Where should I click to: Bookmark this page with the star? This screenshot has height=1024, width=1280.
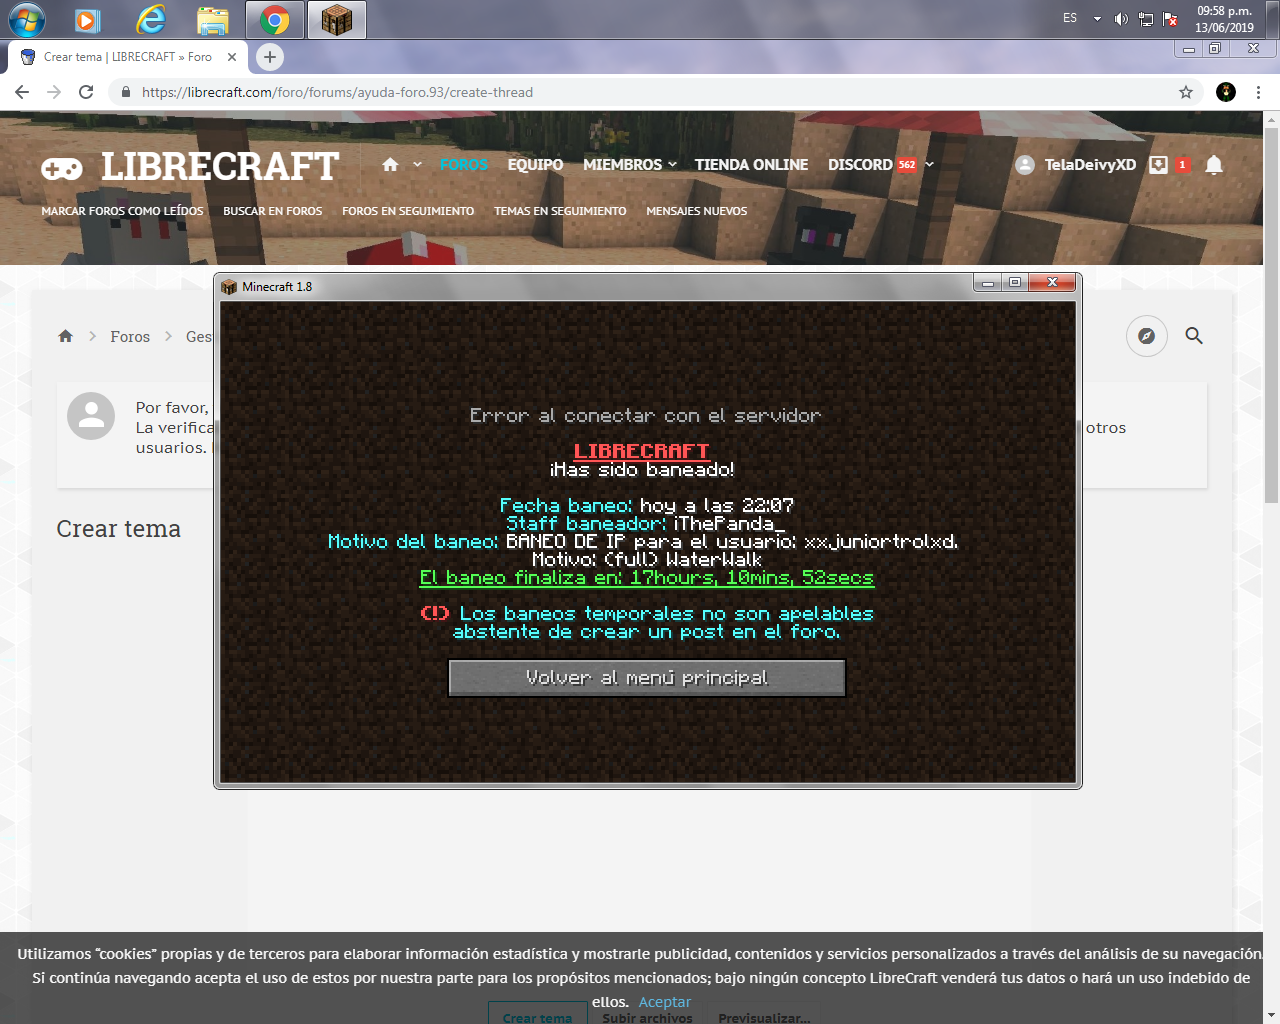1186,92
